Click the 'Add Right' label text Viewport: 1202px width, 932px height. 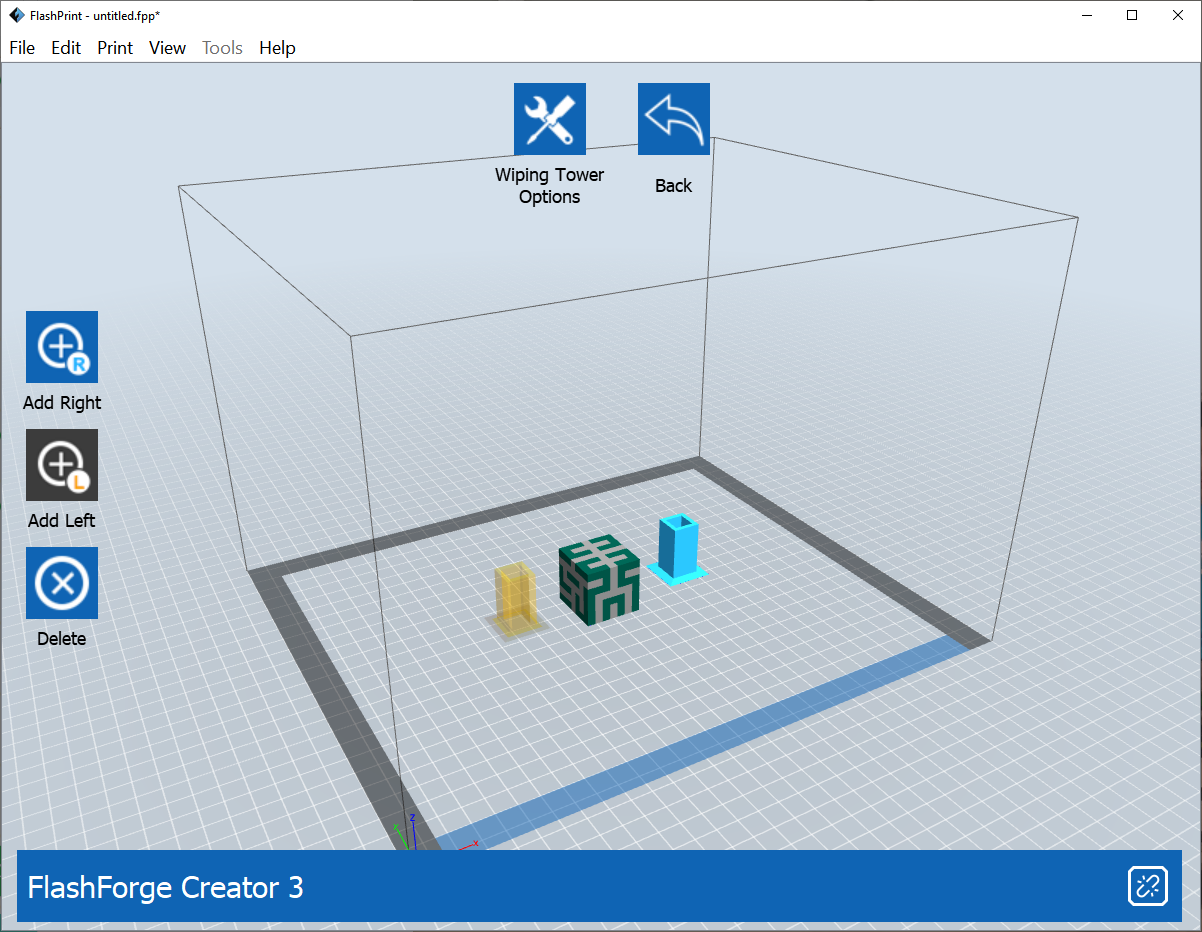tap(62, 403)
